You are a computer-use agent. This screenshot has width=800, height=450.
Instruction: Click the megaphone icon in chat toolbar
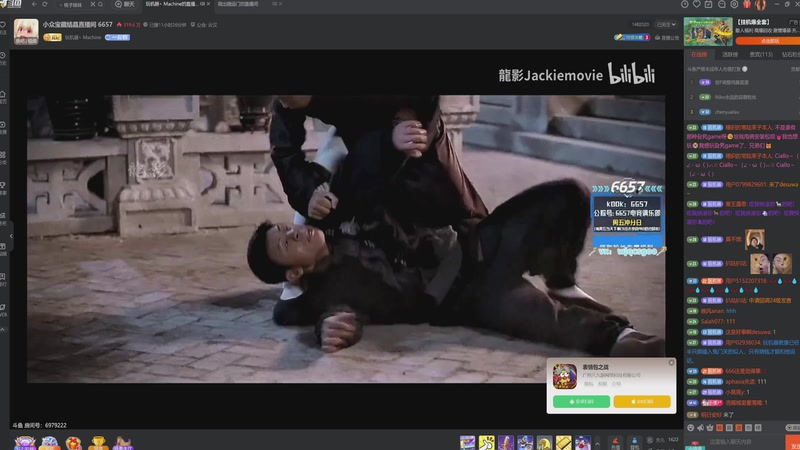(701, 428)
